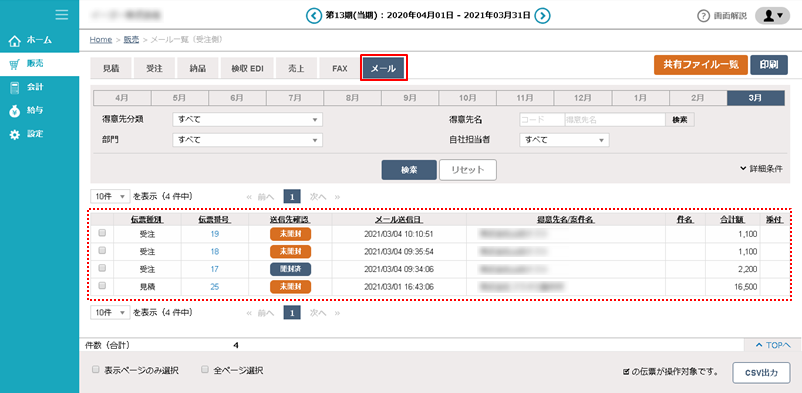This screenshot has width=802, height=393.
Task: Select the 7月 month tab
Action: 295,98
